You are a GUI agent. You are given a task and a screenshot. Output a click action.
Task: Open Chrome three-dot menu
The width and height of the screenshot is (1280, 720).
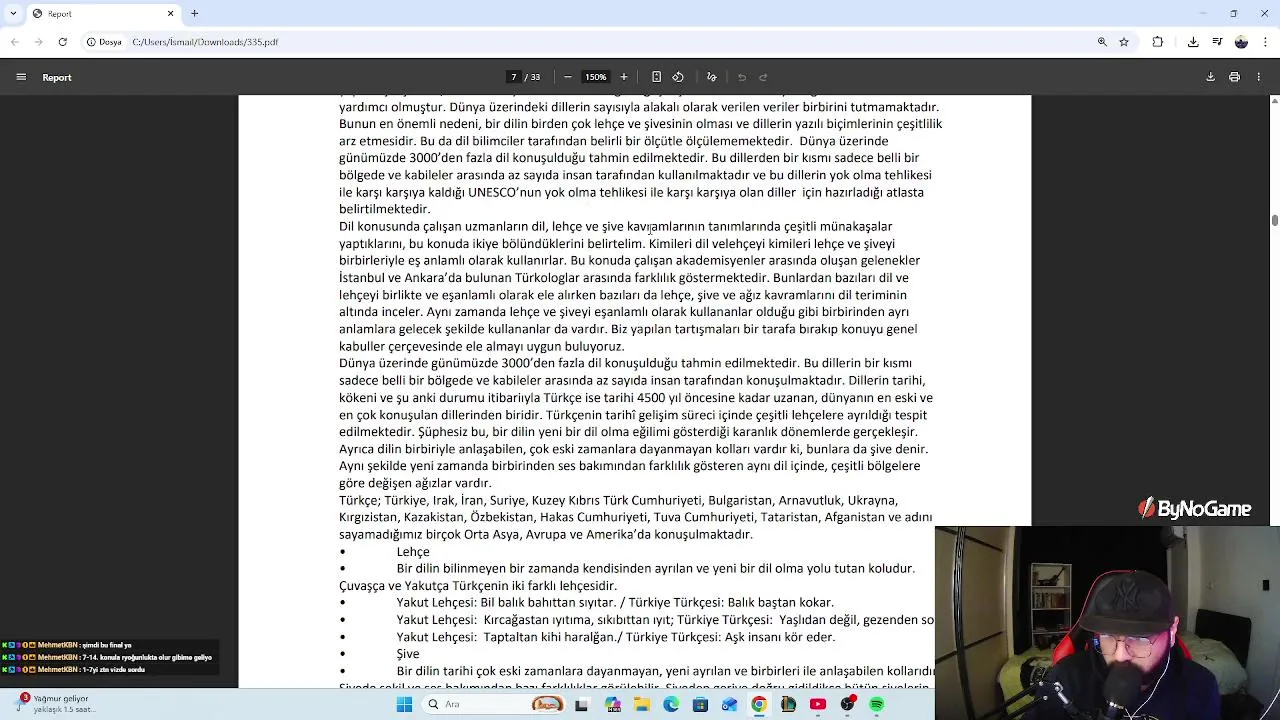[x=1265, y=42]
